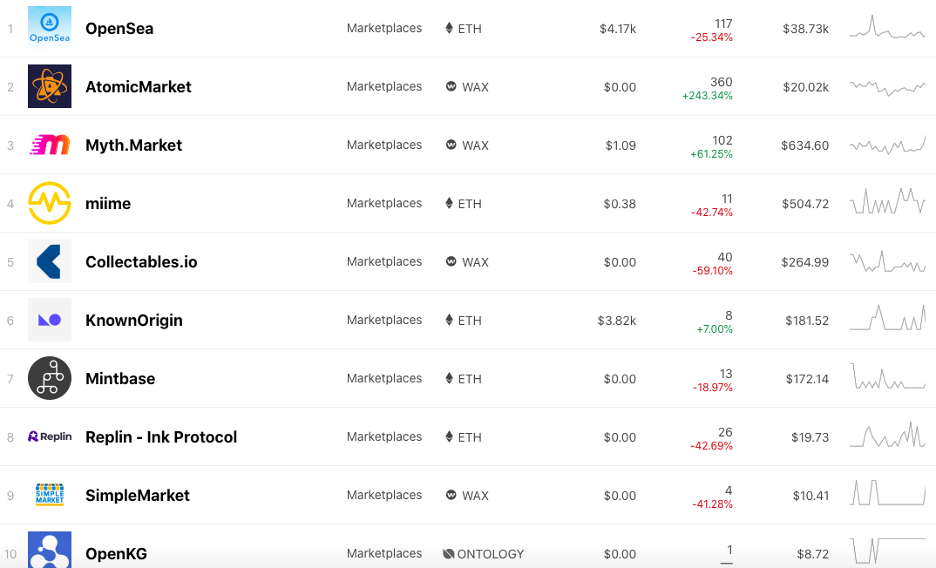This screenshot has height=568, width=936.
Task: Click the KnownOrigin logo icon
Action: [50, 320]
